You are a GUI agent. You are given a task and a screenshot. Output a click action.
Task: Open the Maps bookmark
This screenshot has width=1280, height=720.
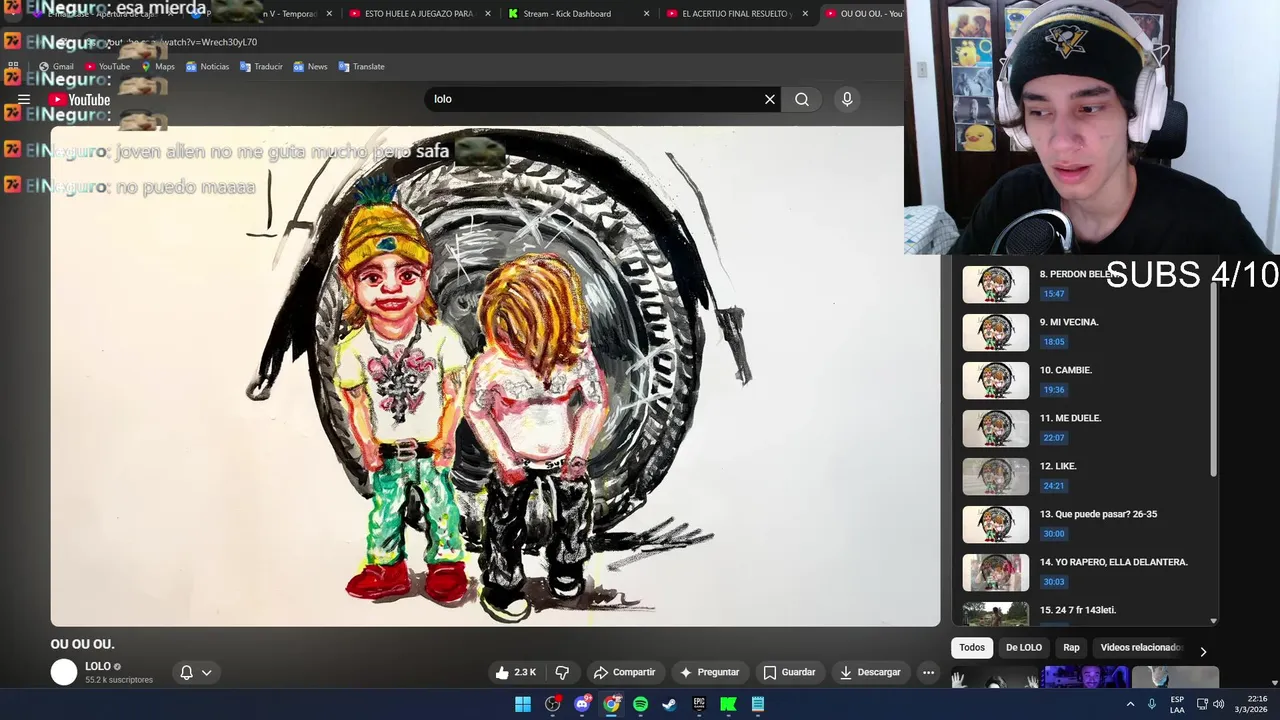coord(158,66)
